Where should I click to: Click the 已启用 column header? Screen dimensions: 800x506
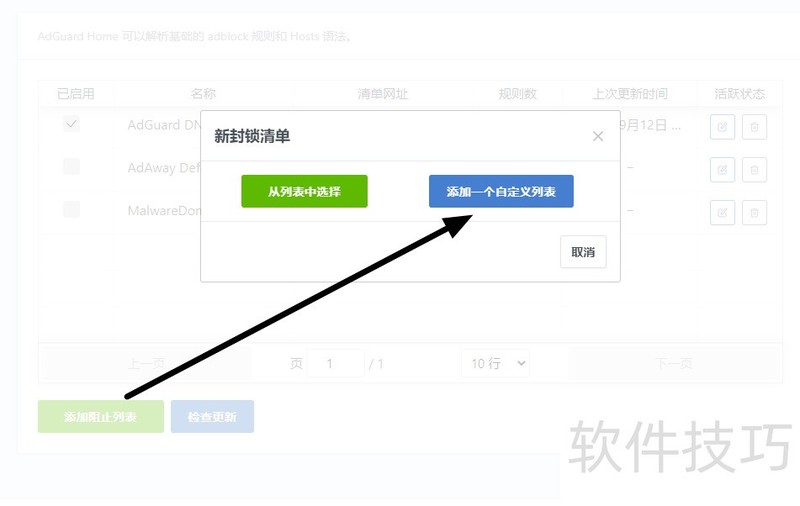click(x=76, y=94)
